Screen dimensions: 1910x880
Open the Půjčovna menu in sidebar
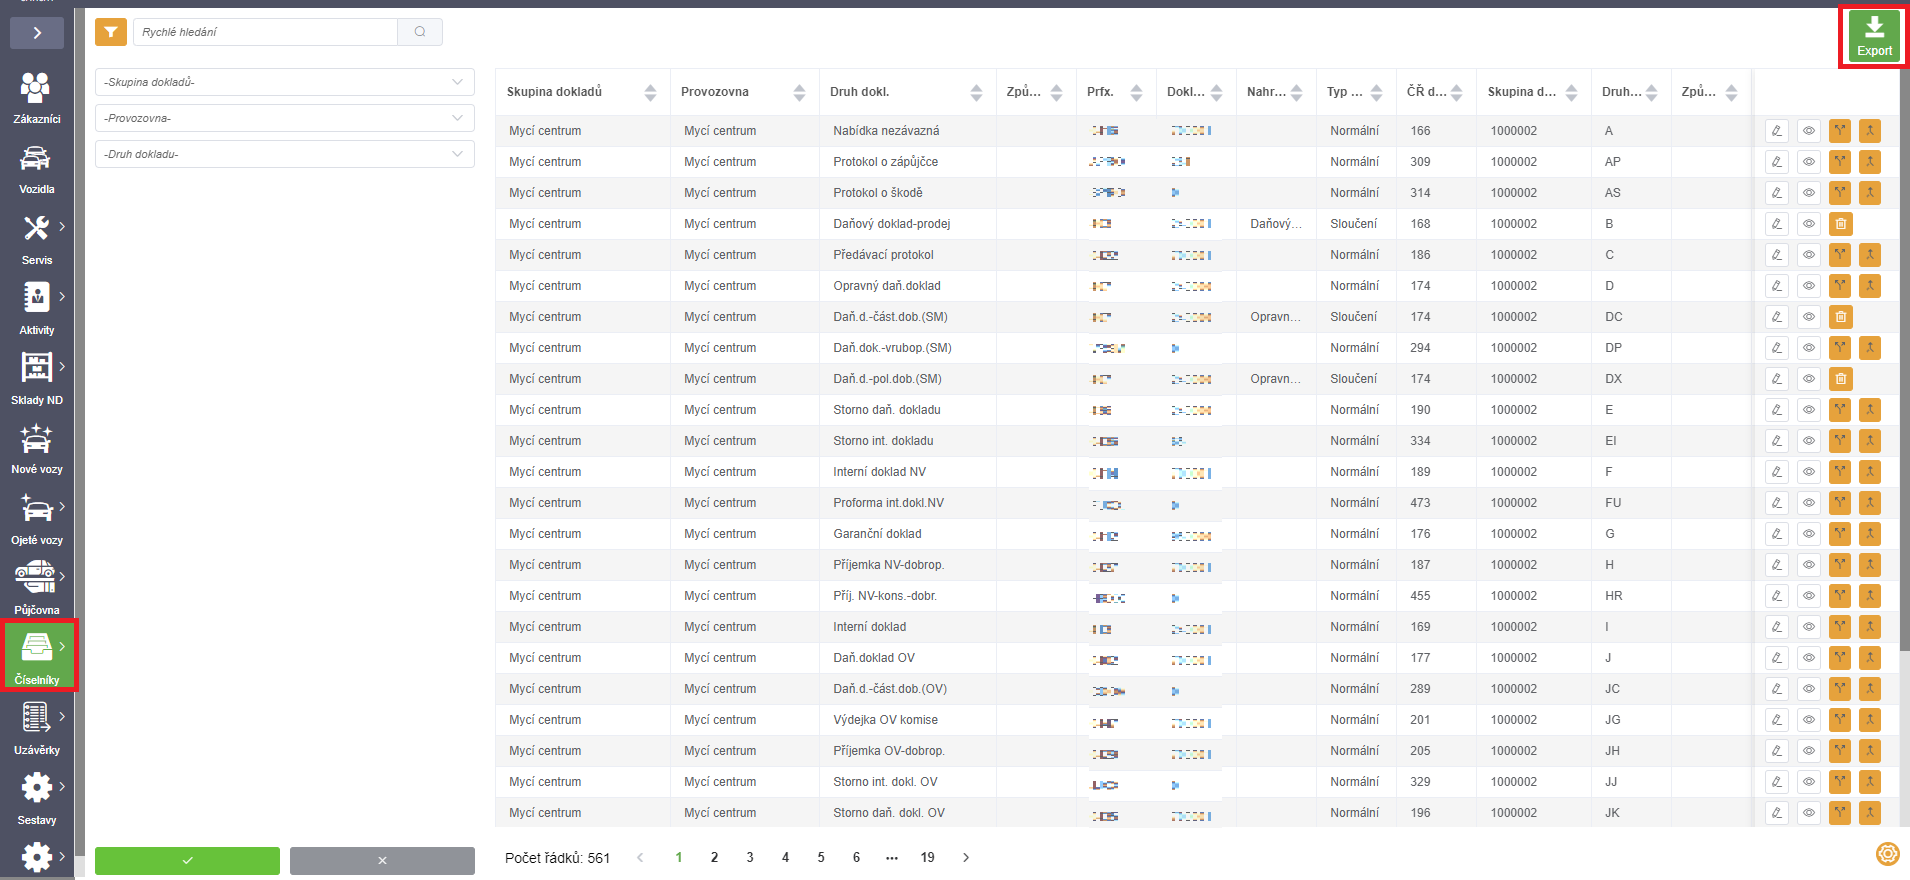36,588
